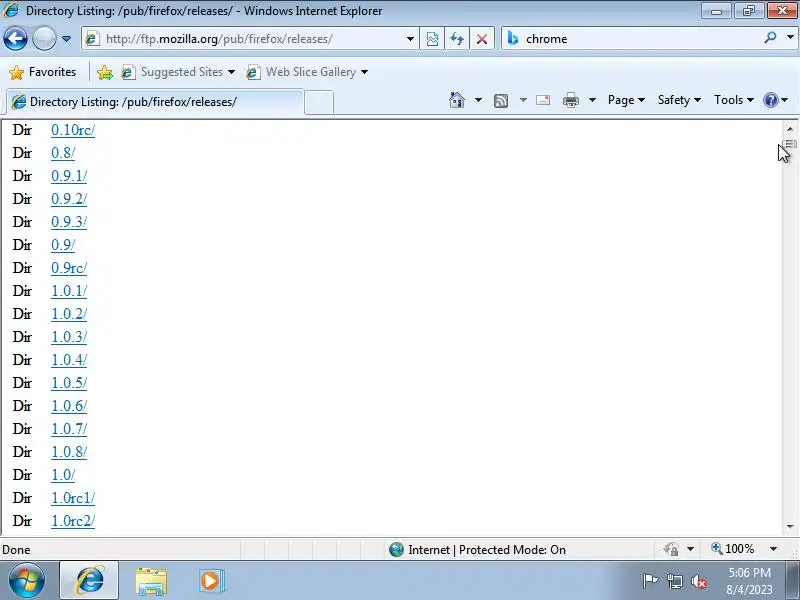Open the Windows Start button

(x=26, y=580)
